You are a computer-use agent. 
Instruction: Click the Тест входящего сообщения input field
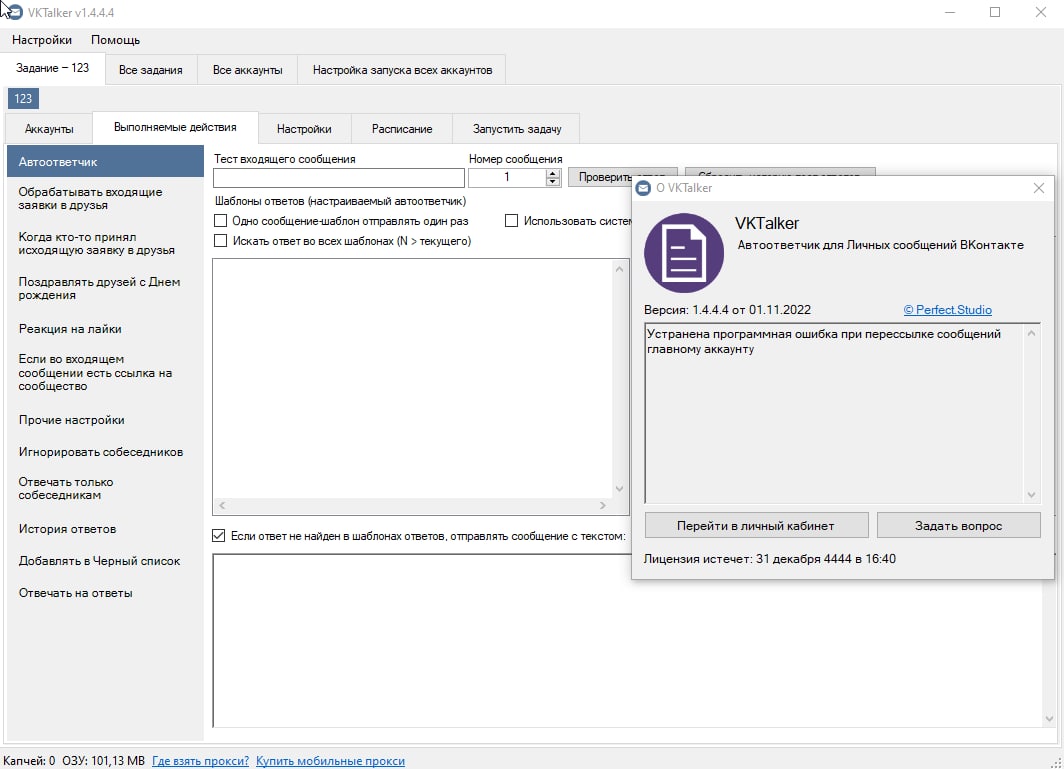pyautogui.click(x=339, y=177)
